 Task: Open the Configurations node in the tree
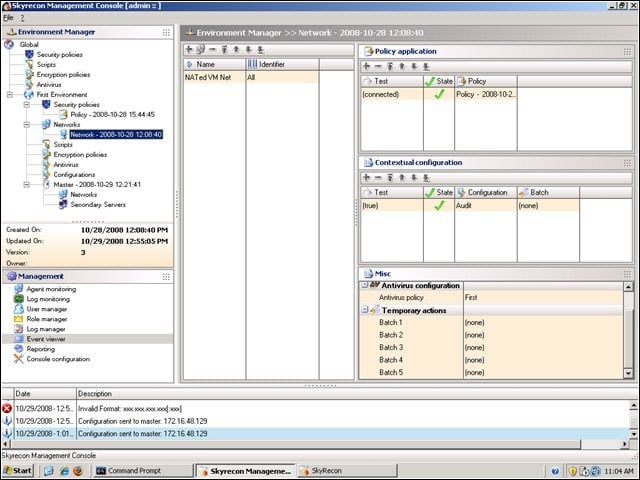74,174
